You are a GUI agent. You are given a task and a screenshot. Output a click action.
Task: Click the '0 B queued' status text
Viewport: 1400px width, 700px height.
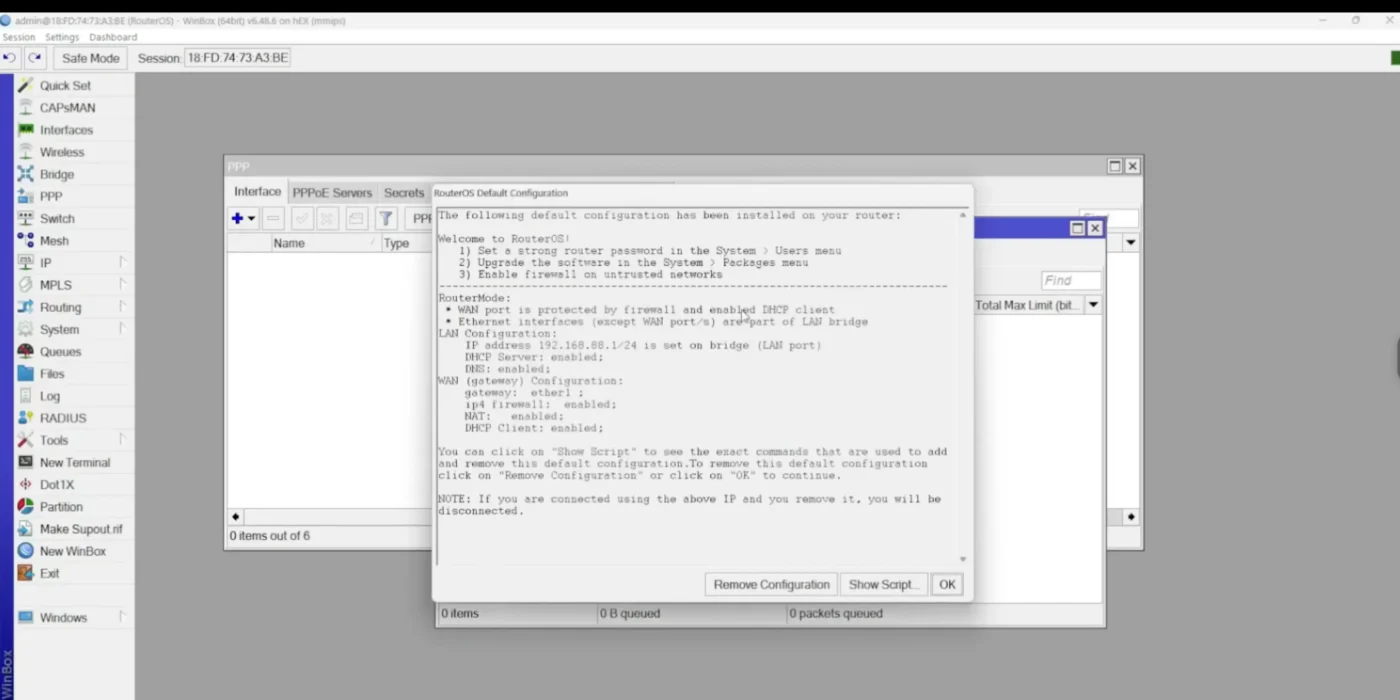(630, 614)
